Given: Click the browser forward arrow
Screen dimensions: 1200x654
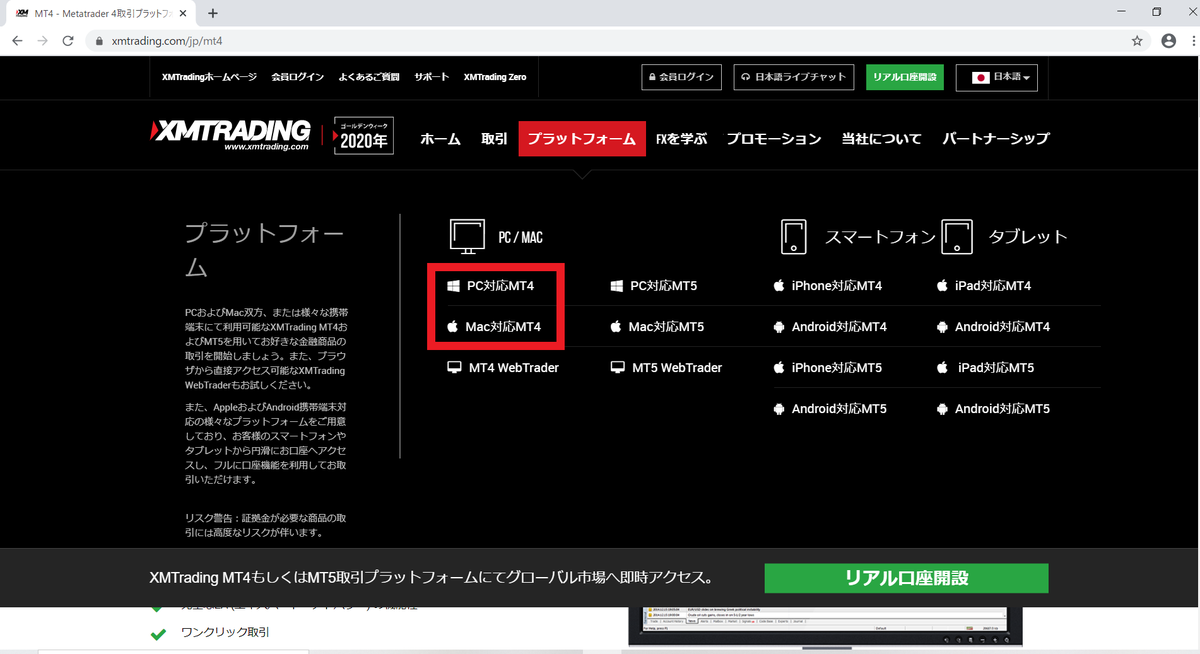Looking at the screenshot, I should [x=43, y=41].
